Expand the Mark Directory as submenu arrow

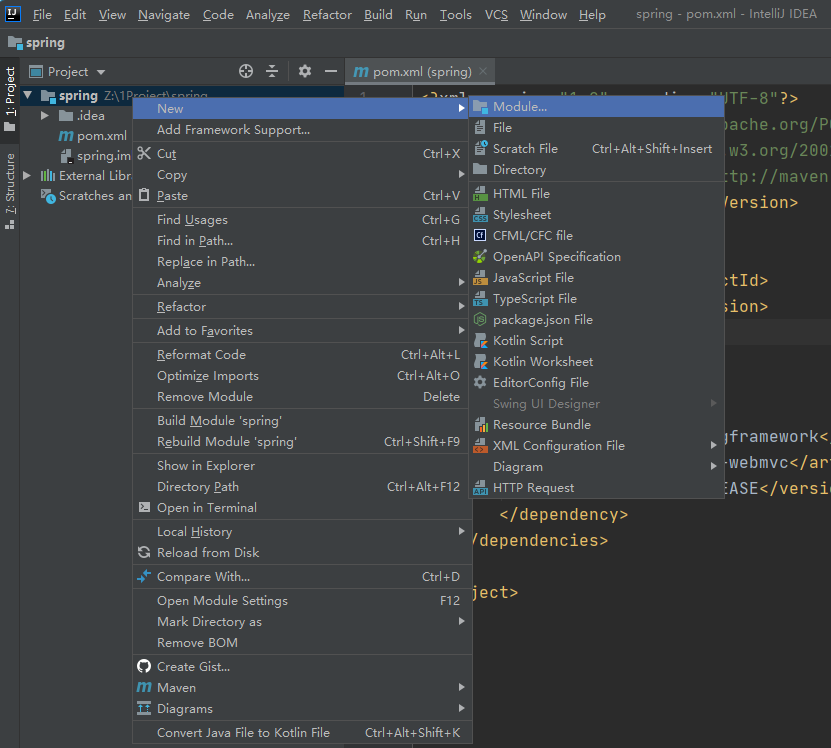[x=462, y=621]
